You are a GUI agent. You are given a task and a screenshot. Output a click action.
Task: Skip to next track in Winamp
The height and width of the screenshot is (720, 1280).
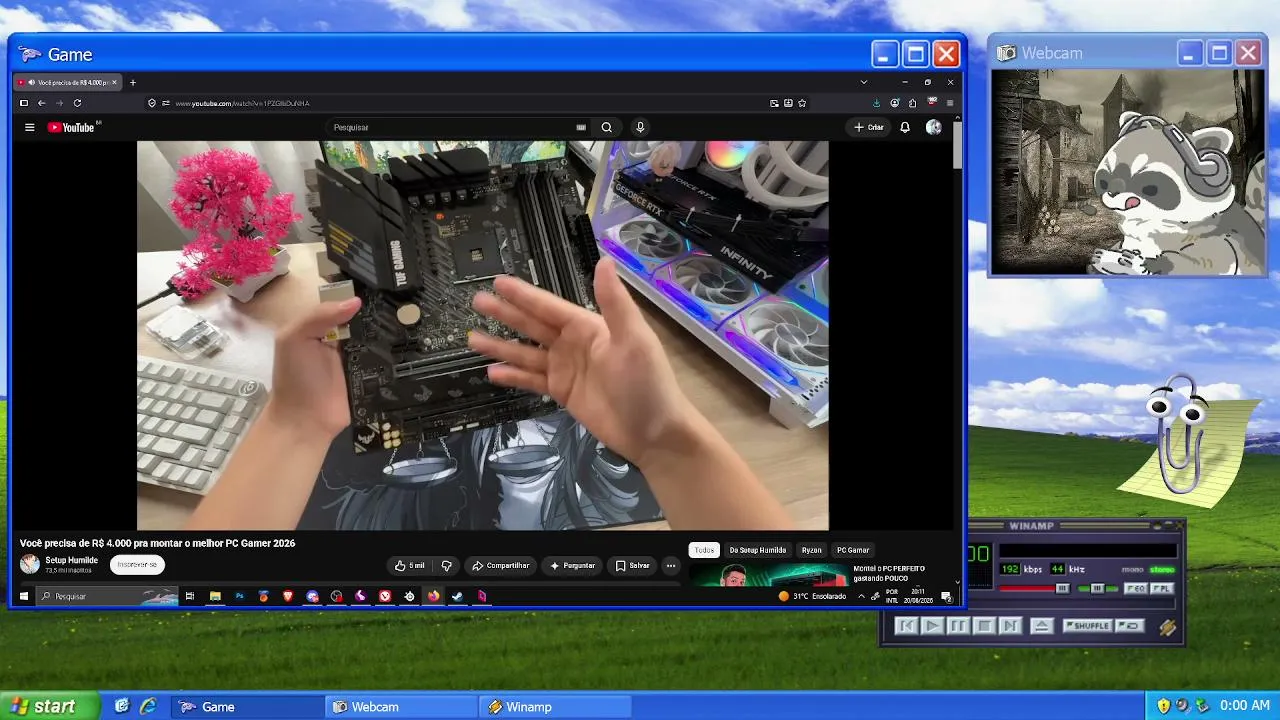pyautogui.click(x=1010, y=626)
